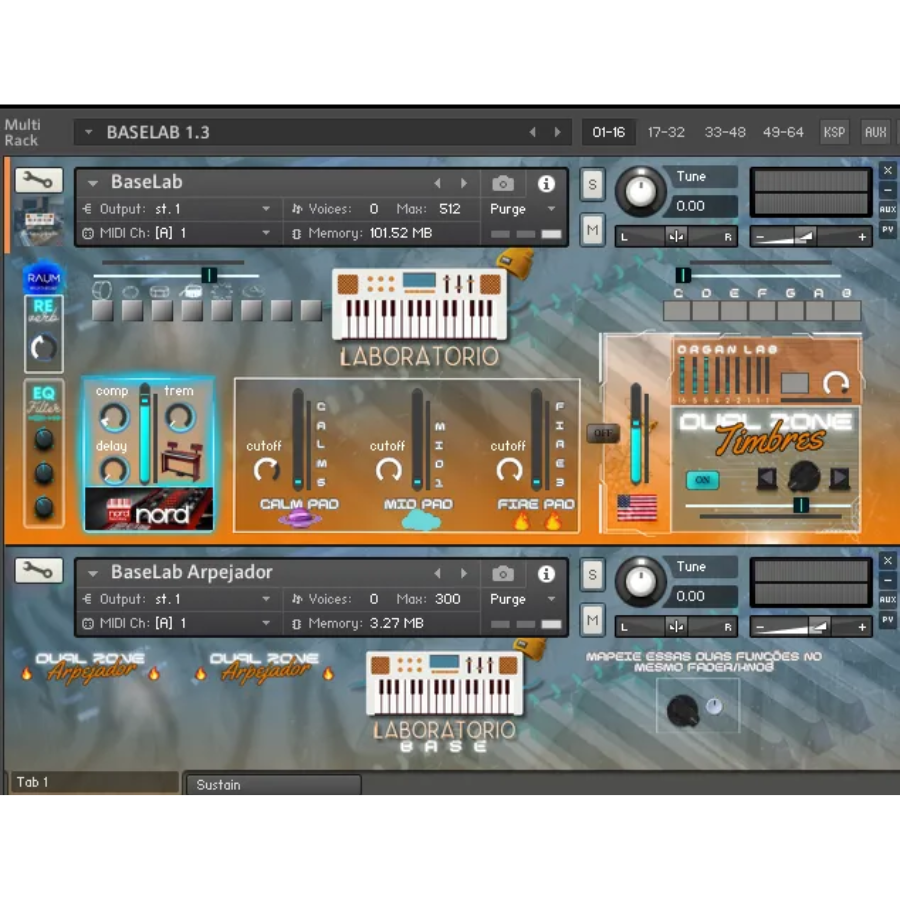This screenshot has width=900, height=900.
Task: Click the Nord keyboard image
Action: tap(149, 509)
